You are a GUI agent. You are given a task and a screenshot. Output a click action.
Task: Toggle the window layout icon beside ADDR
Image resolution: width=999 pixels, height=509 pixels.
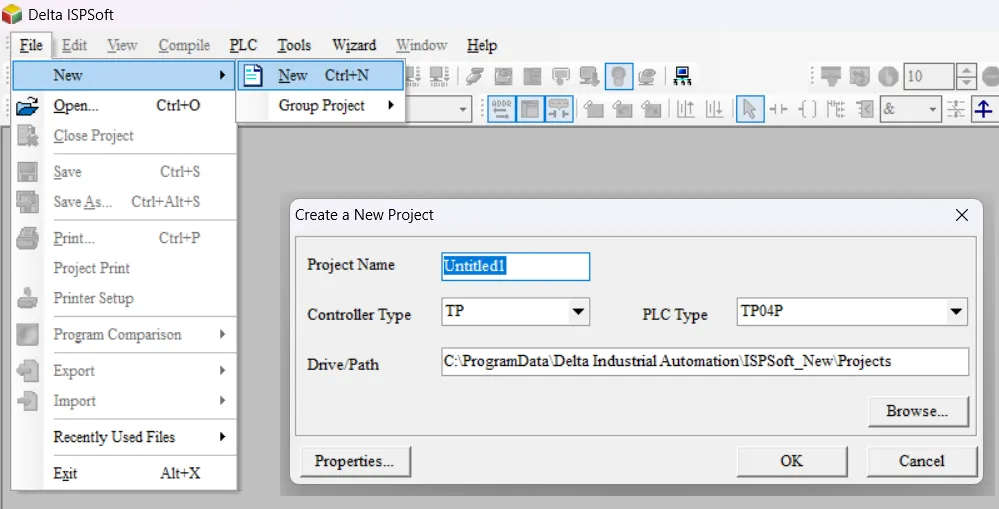coord(529,109)
